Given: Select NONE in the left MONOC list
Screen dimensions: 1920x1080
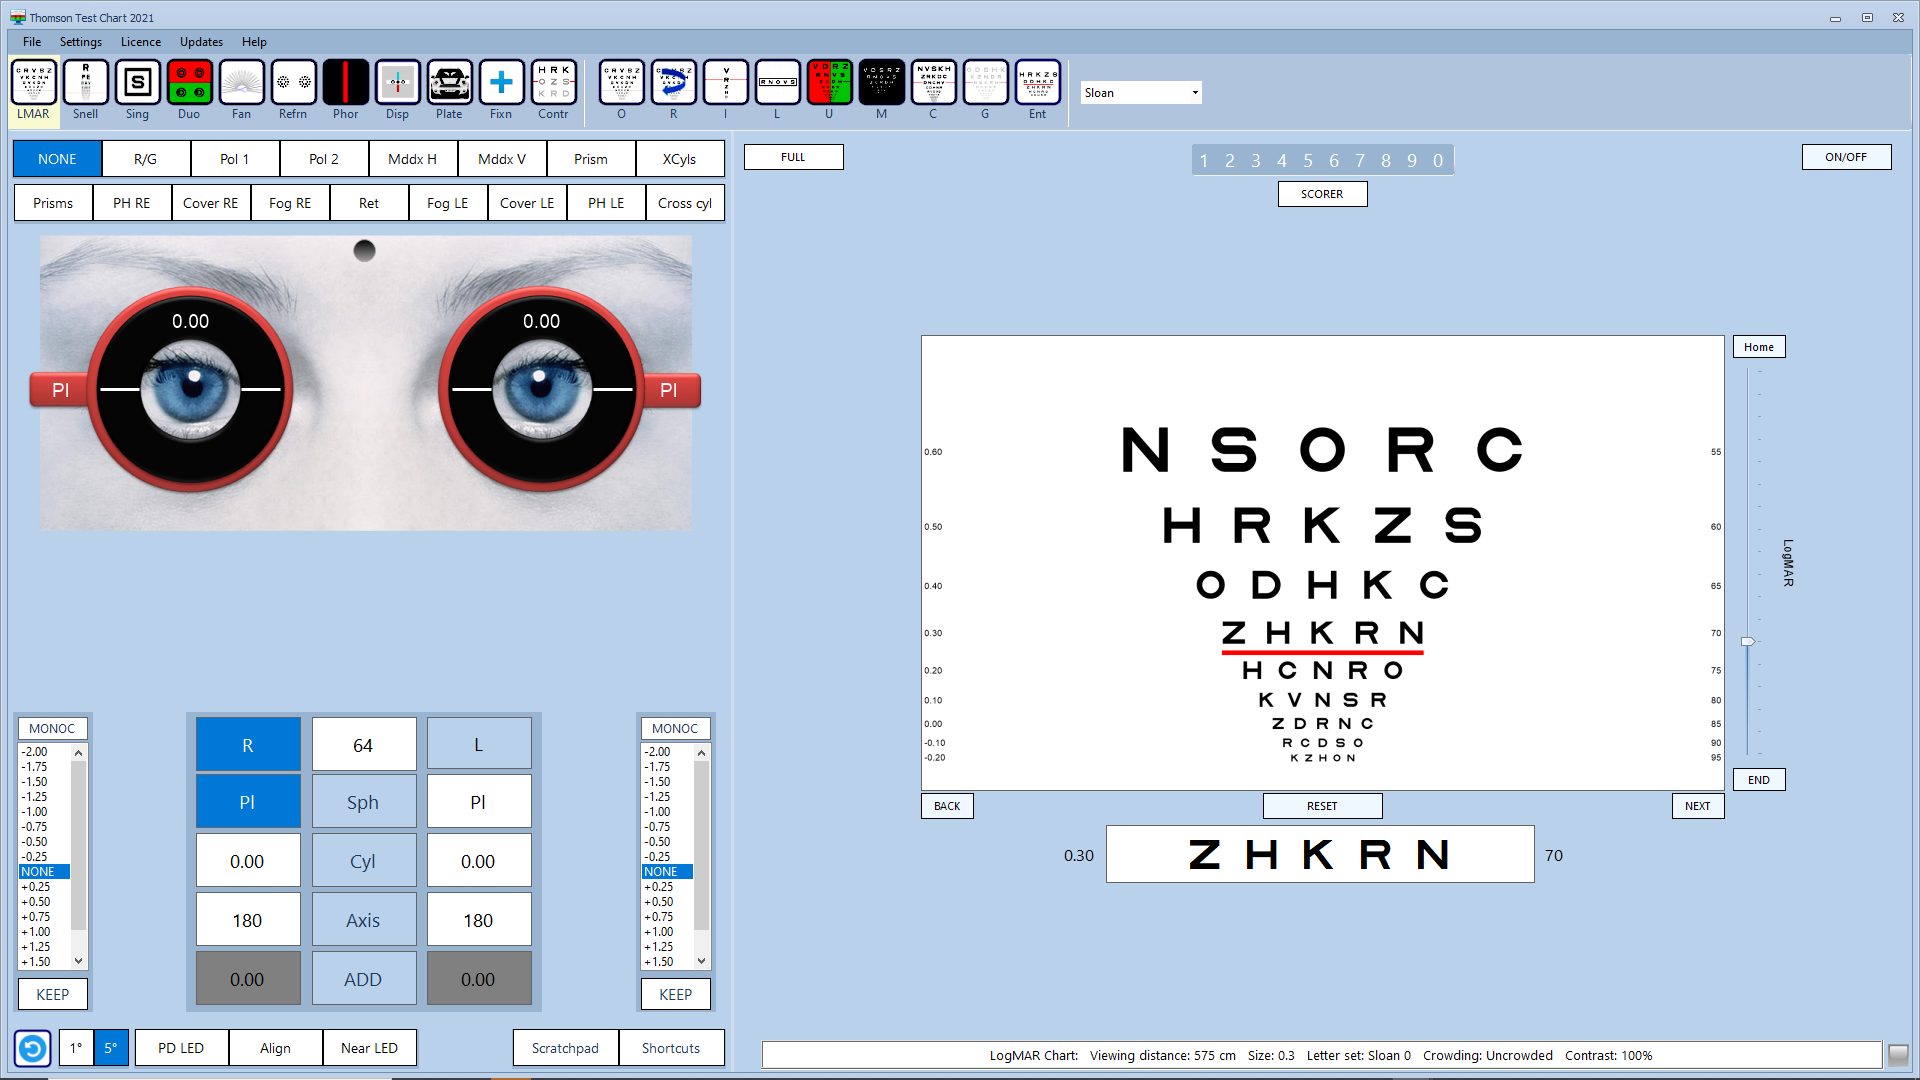Looking at the screenshot, I should tap(42, 871).
